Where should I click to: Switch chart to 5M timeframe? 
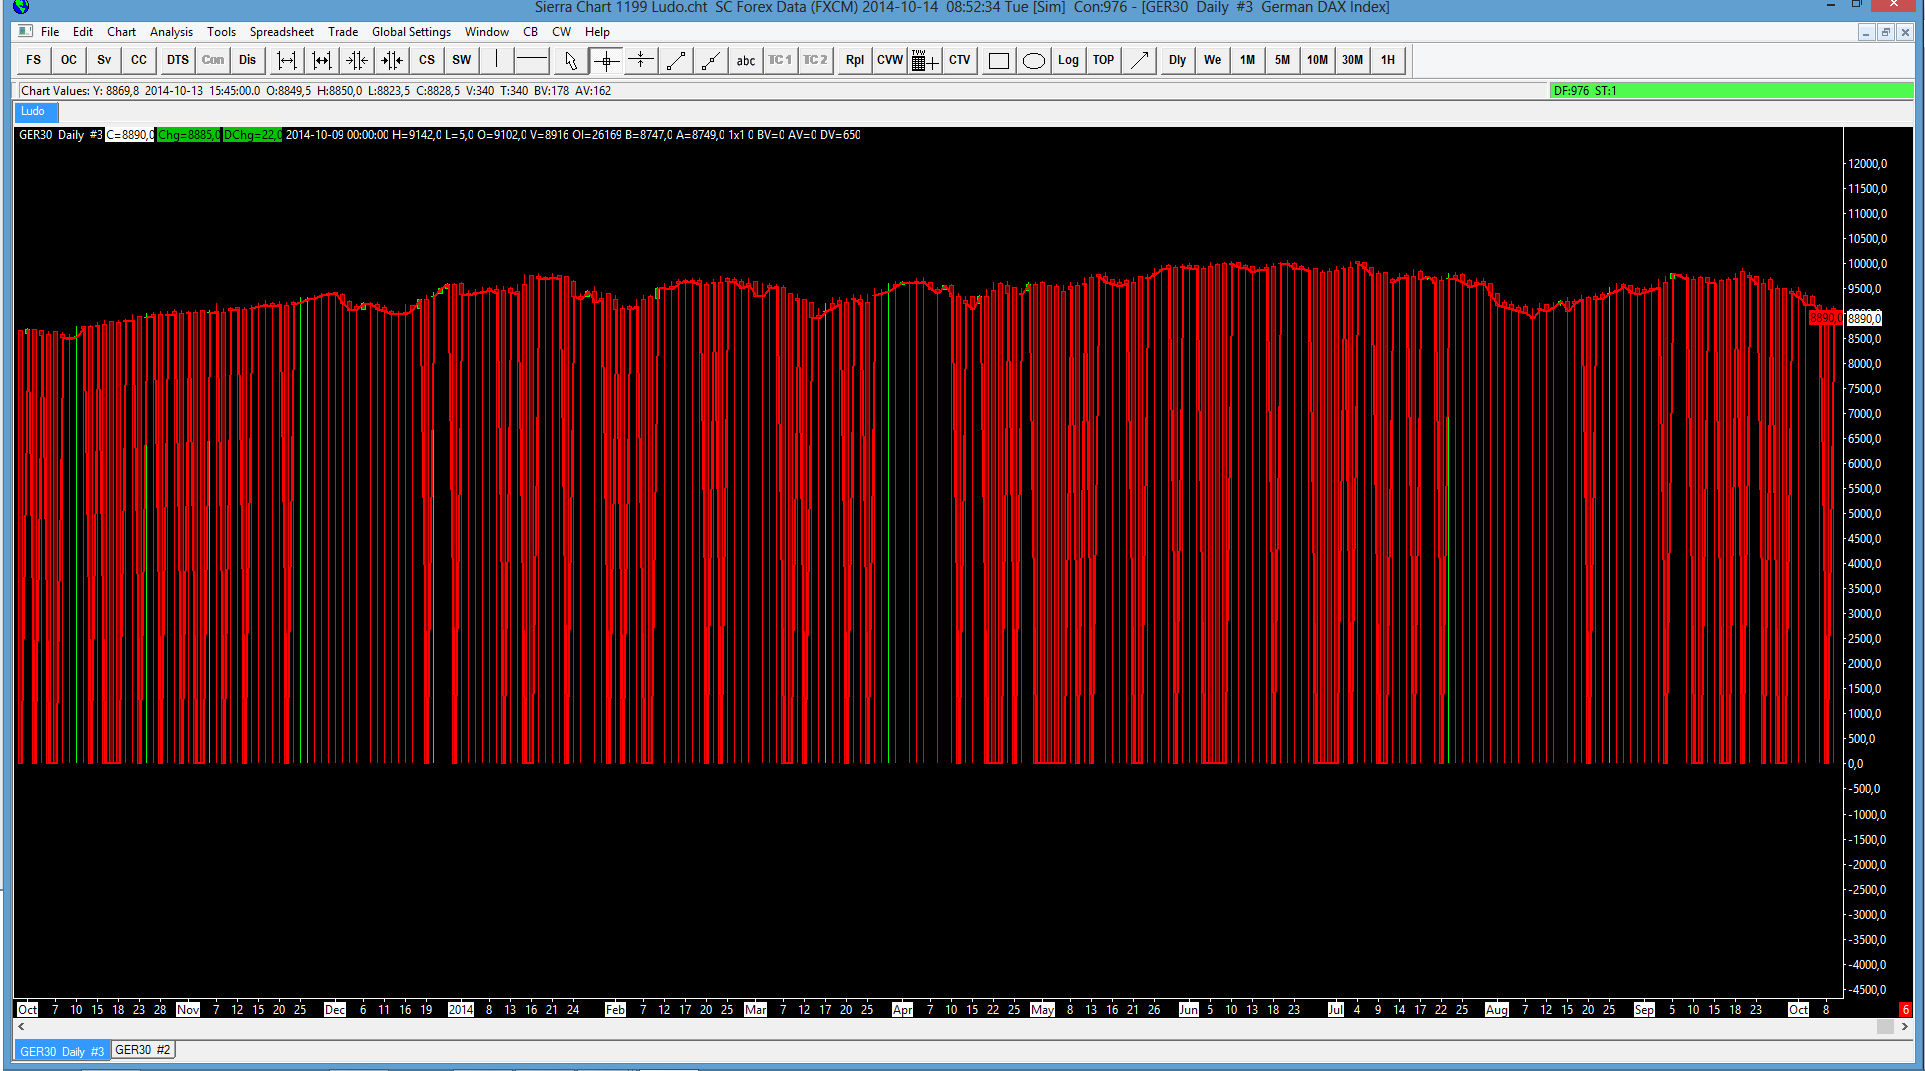1282,60
